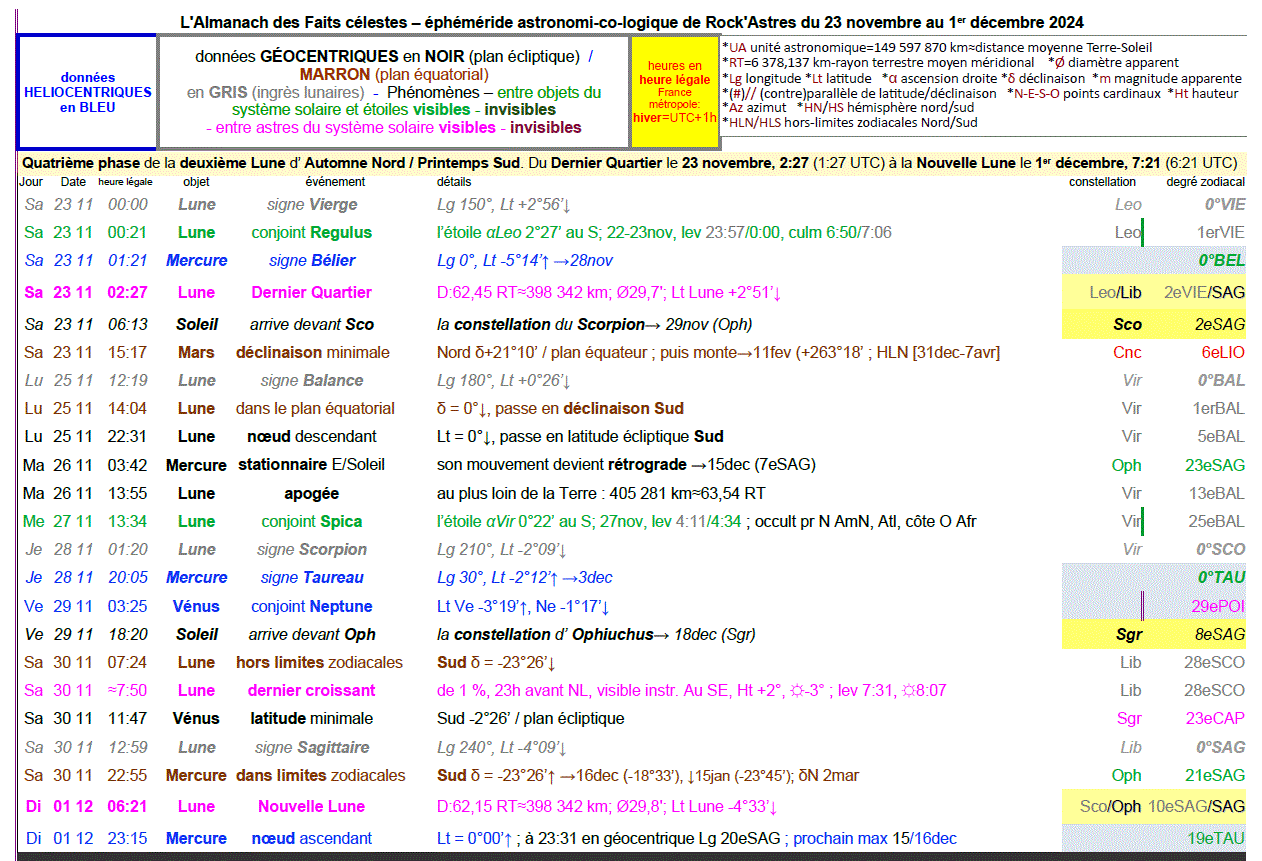Screen dimensions: 1262x861
Task: Click the '0°TAU' zodiac degree cell
Action: pyautogui.click(x=1221, y=578)
